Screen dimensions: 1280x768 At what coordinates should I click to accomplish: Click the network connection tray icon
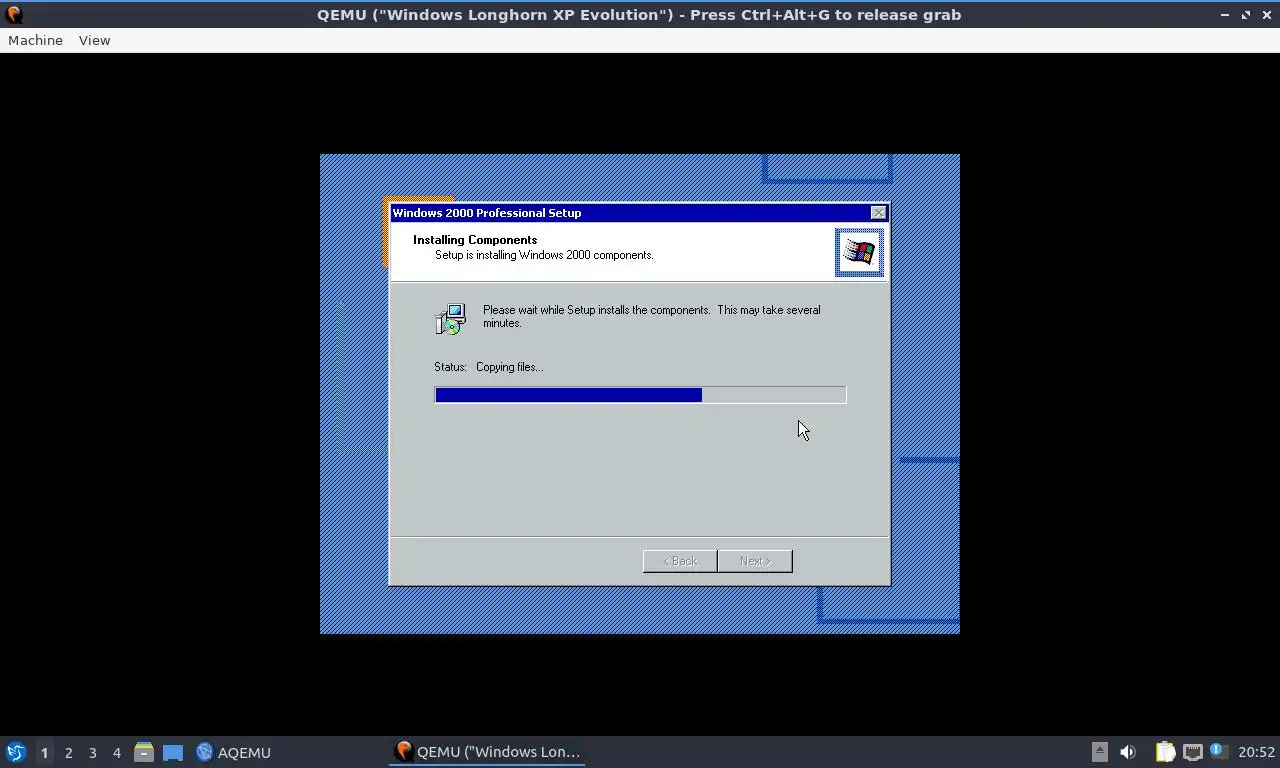pos(1192,752)
